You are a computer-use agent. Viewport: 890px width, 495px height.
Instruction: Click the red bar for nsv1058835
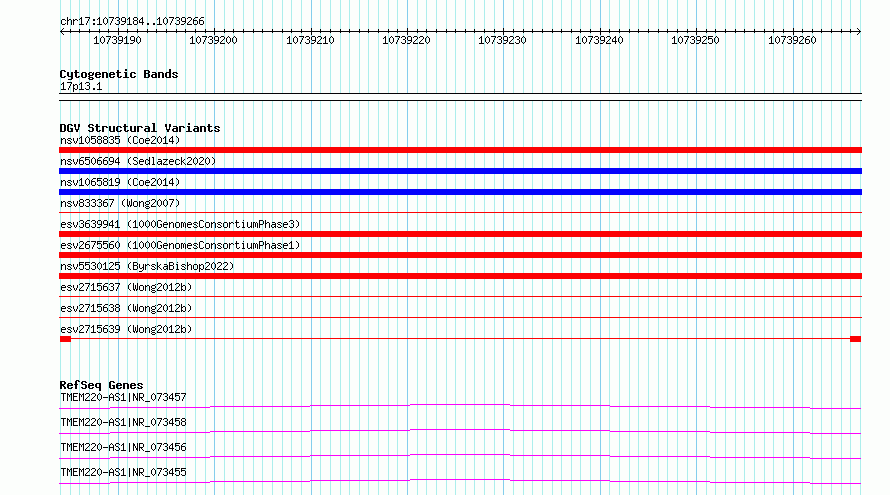(460, 150)
